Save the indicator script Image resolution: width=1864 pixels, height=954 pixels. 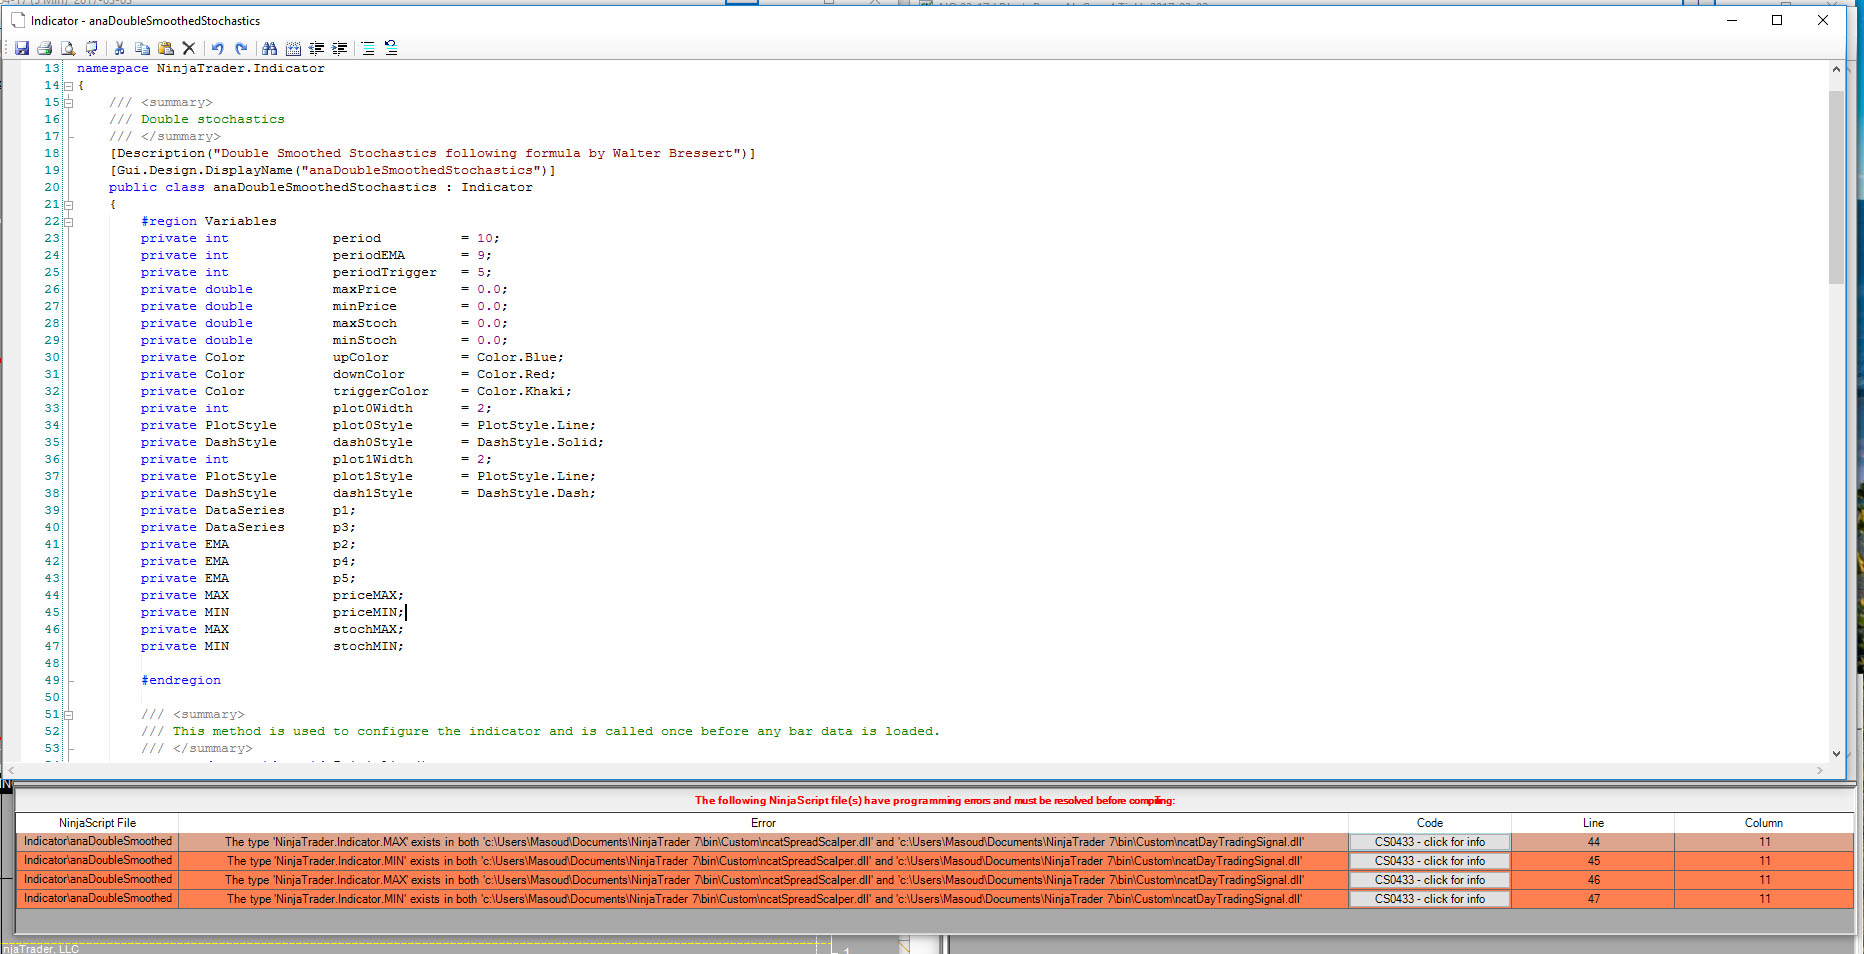coord(21,48)
